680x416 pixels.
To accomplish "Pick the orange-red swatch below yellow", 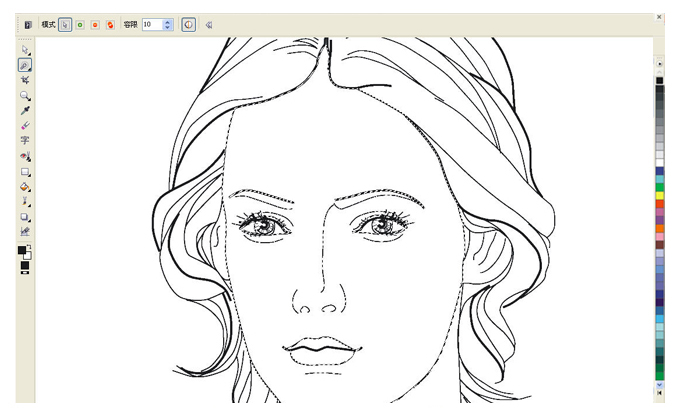I will coord(660,204).
